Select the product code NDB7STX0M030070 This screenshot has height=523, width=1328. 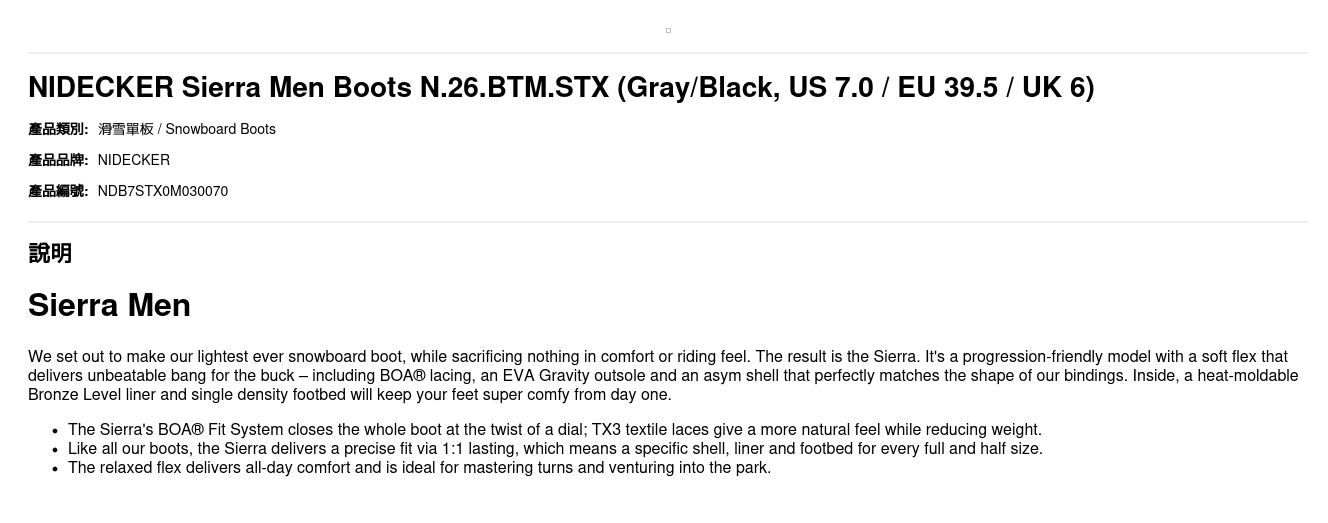click(163, 191)
